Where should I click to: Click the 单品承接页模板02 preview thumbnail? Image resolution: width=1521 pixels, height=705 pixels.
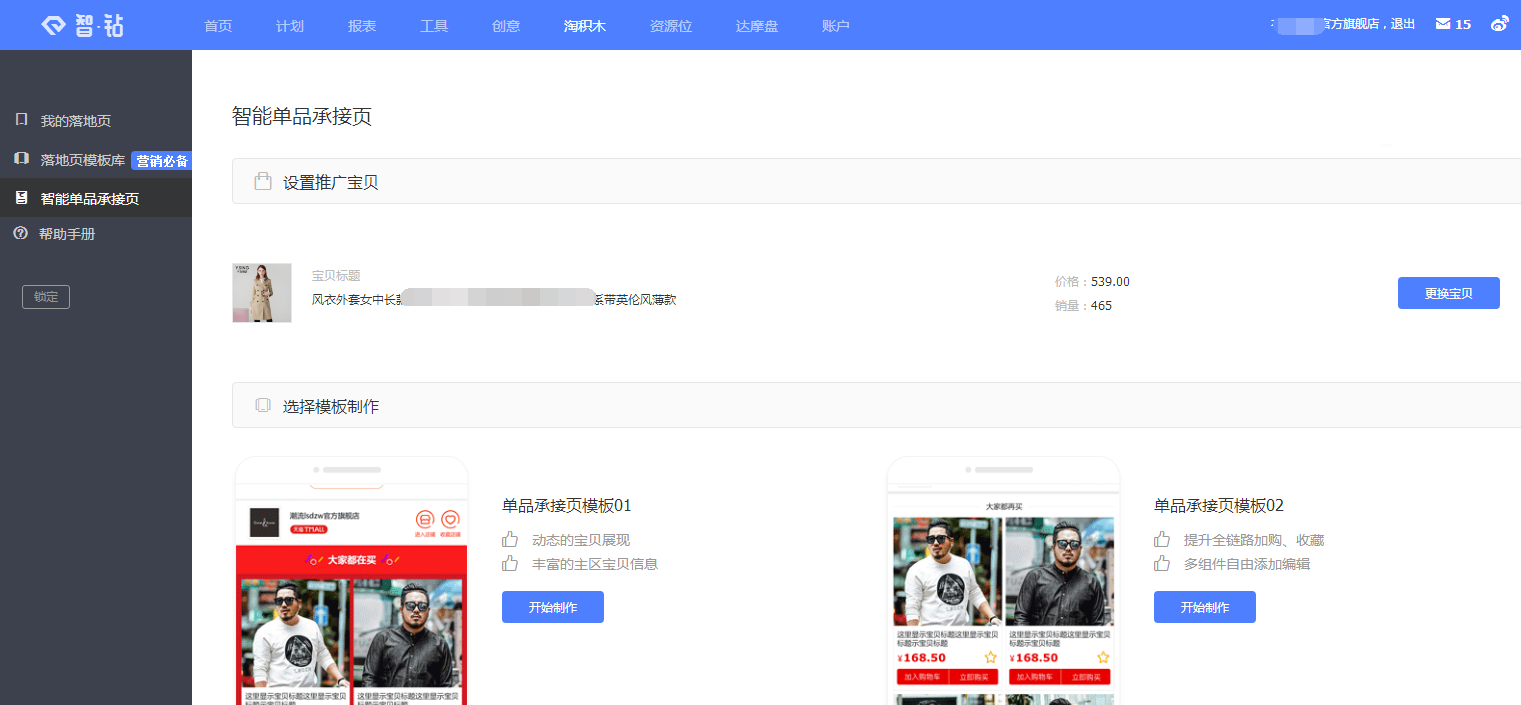(1002, 580)
